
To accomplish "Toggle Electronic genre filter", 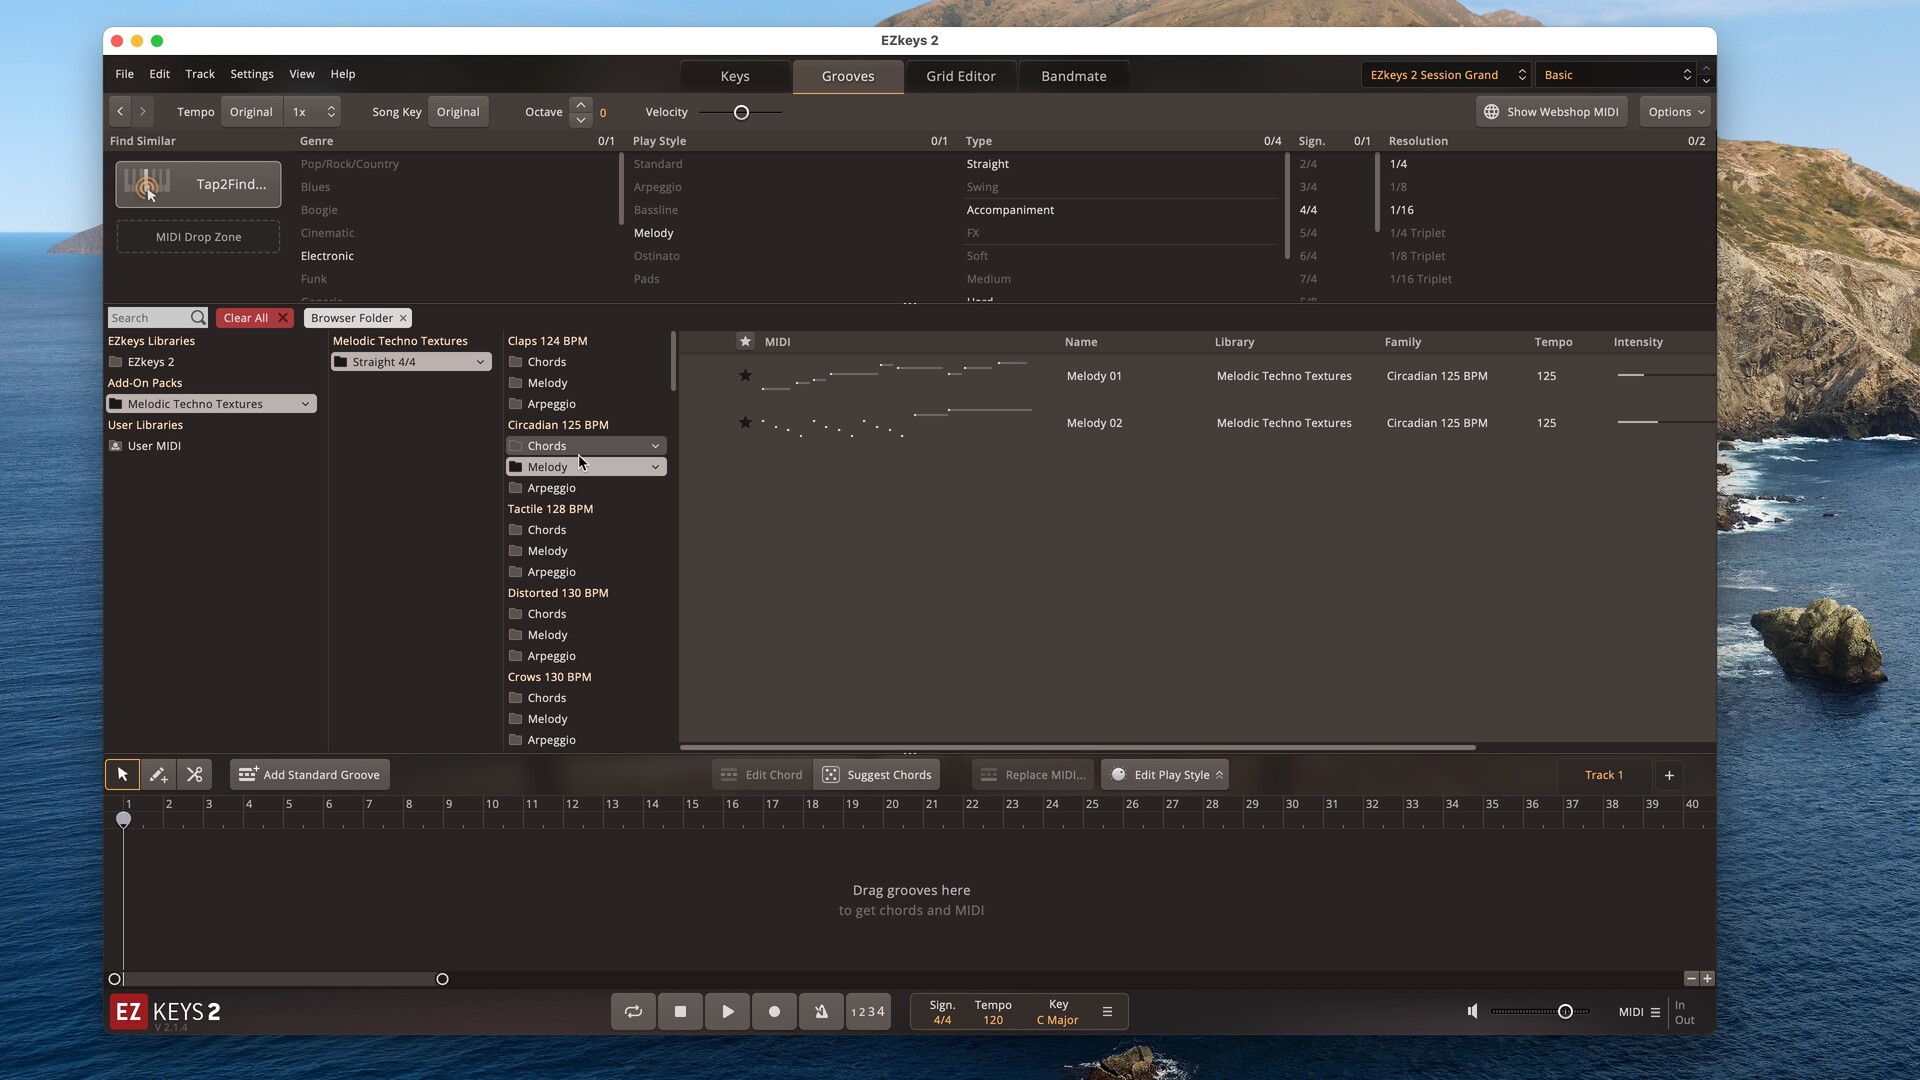I will 327,256.
